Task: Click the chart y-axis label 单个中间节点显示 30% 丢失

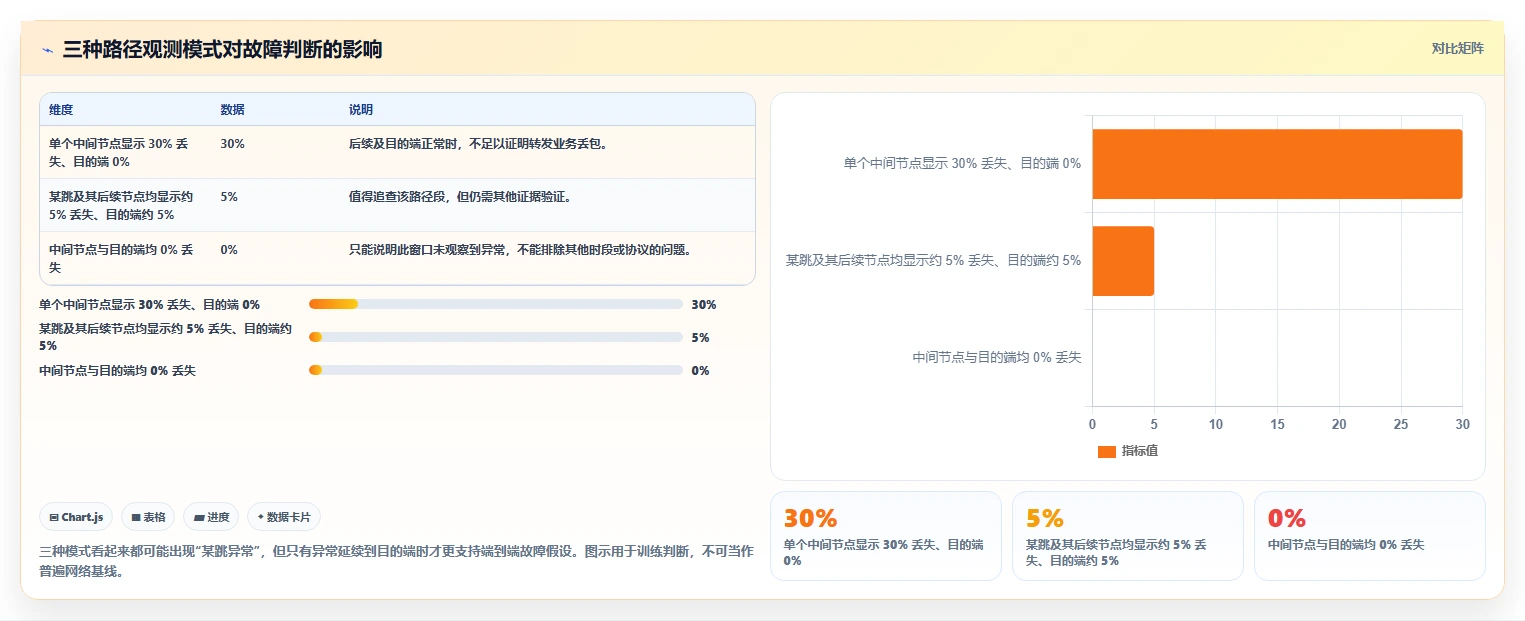Action: point(962,163)
